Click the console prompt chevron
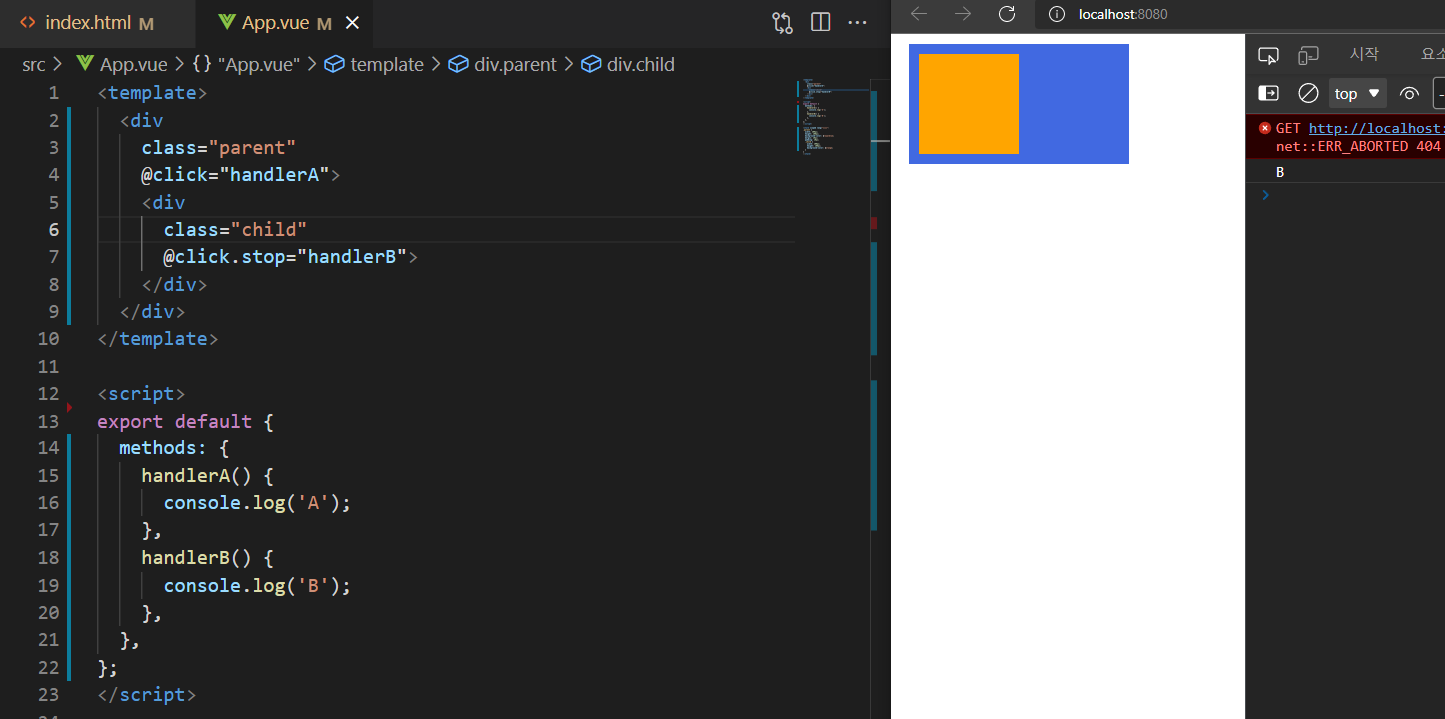 point(1266,195)
